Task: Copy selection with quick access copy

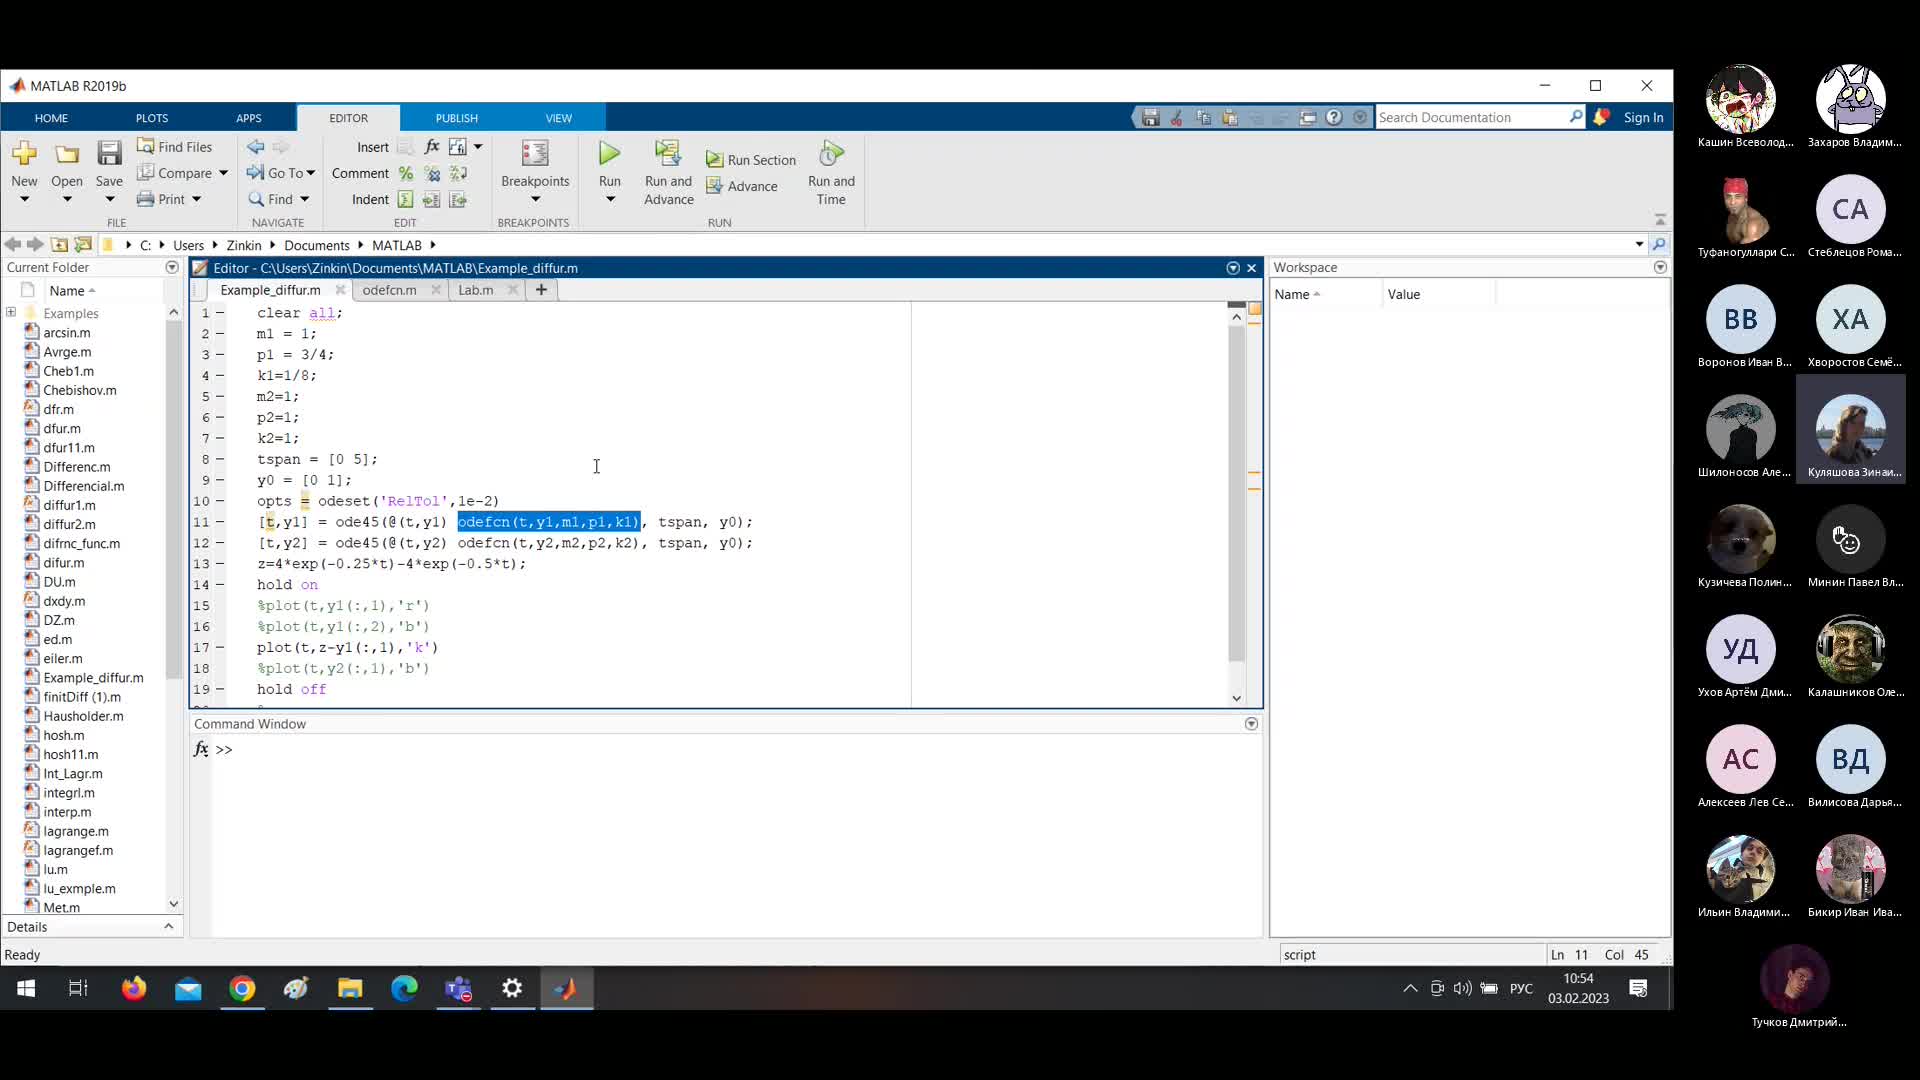Action: tap(1203, 117)
